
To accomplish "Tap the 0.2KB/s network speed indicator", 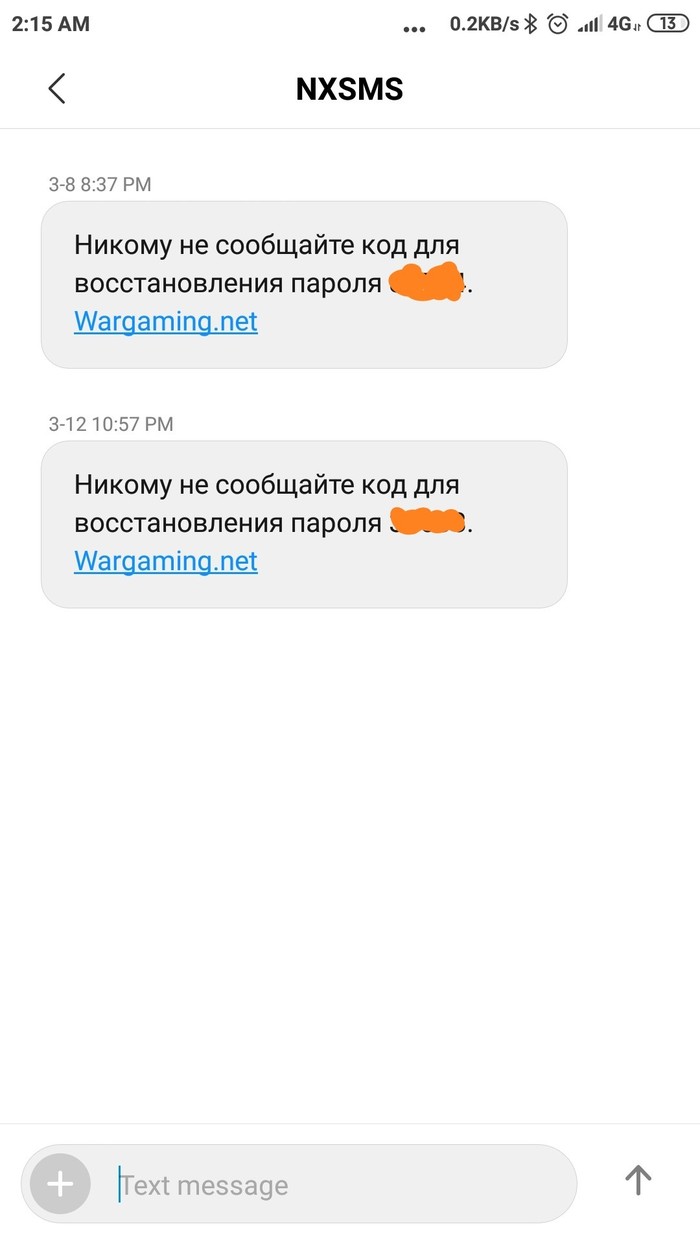I will 484,24.
